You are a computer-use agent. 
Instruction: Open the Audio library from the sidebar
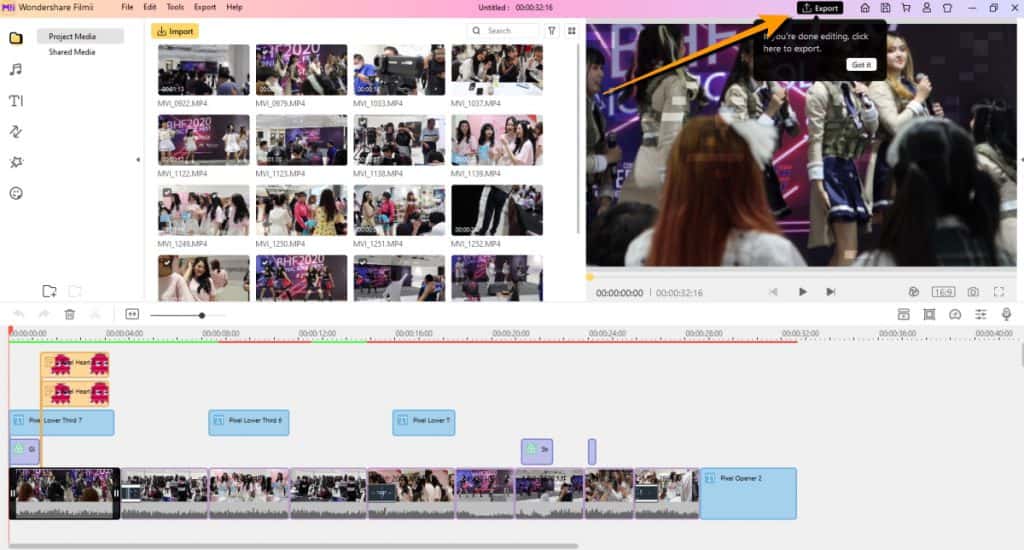tap(16, 69)
